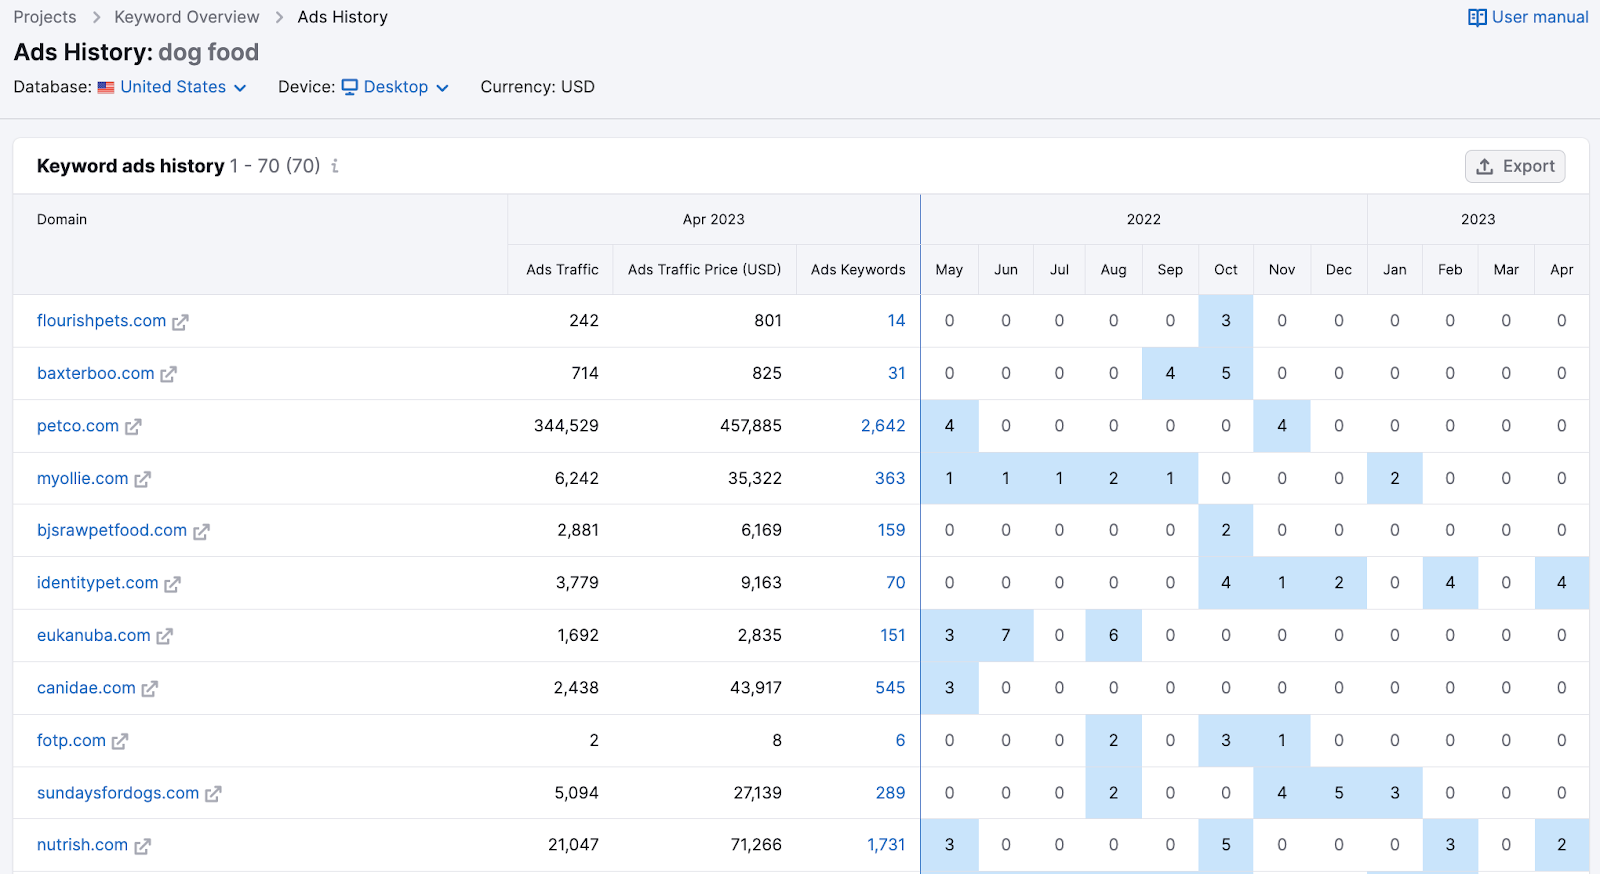Click nutrish.com February cell showing 3
Screen dimensions: 1600x874
(x=1450, y=845)
